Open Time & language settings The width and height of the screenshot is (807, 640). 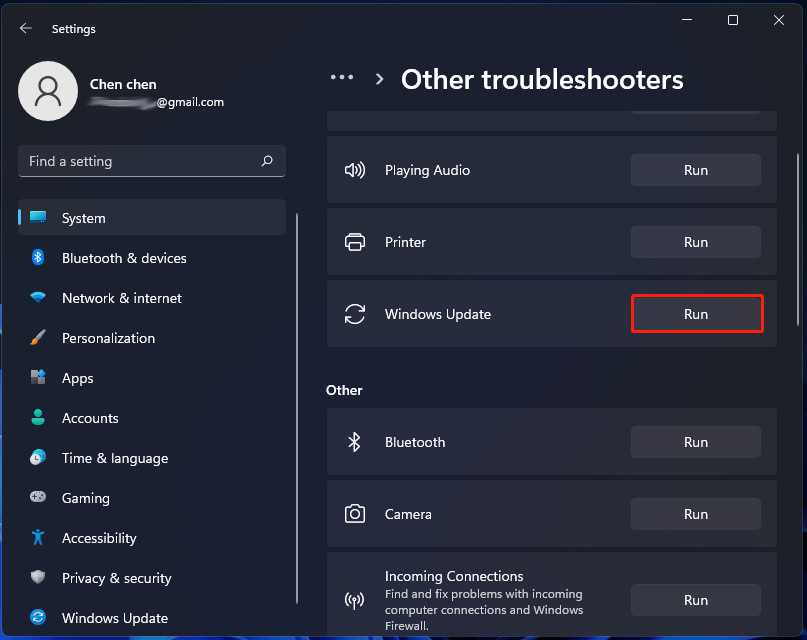click(x=152, y=458)
